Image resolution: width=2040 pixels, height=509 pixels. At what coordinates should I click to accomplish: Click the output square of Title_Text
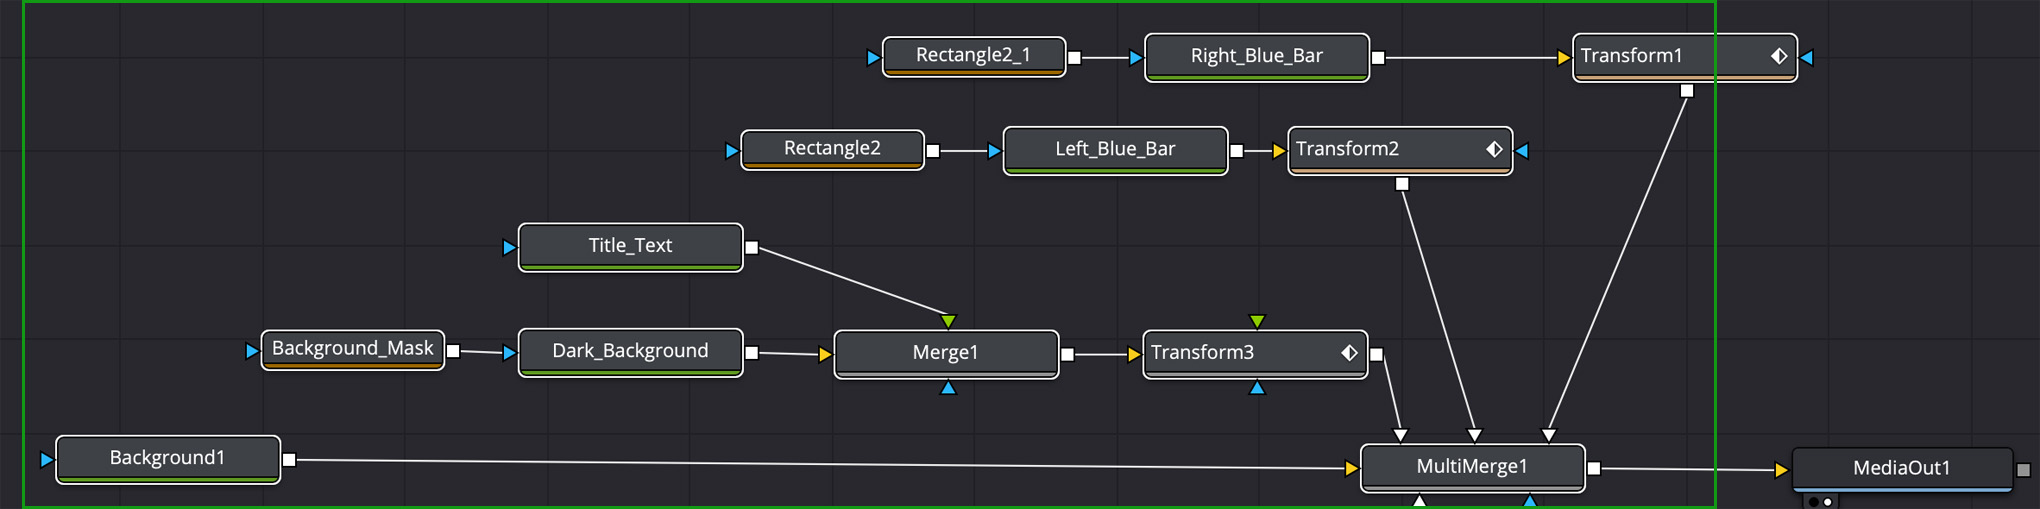point(752,248)
